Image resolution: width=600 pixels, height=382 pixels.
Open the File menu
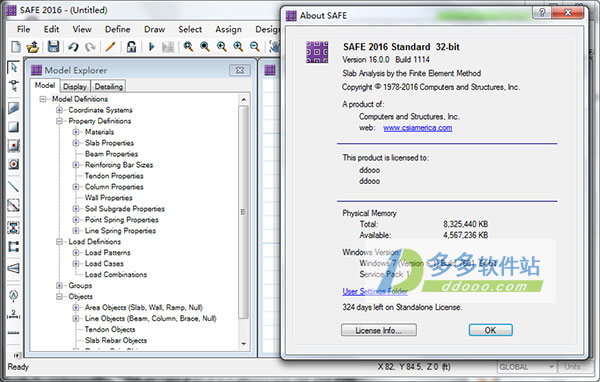[23, 29]
